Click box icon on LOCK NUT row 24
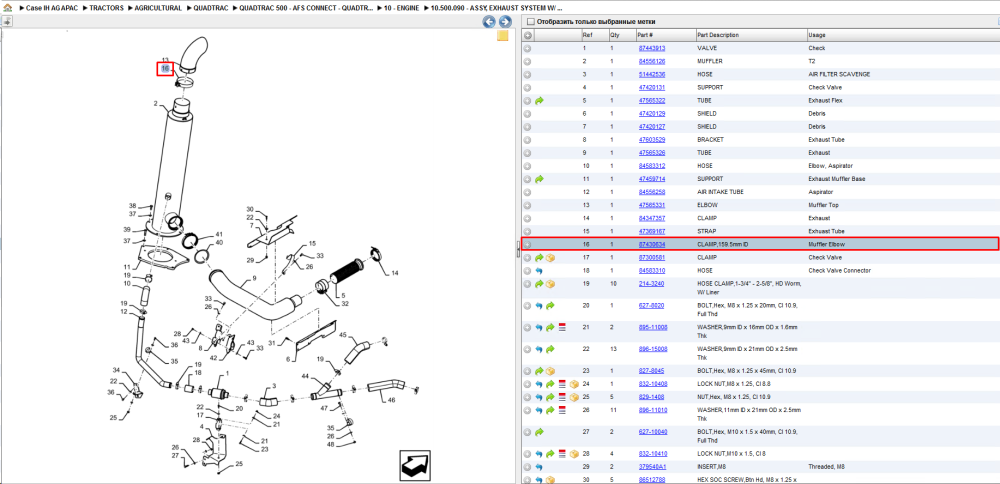The image size is (1000, 484). tap(574, 385)
